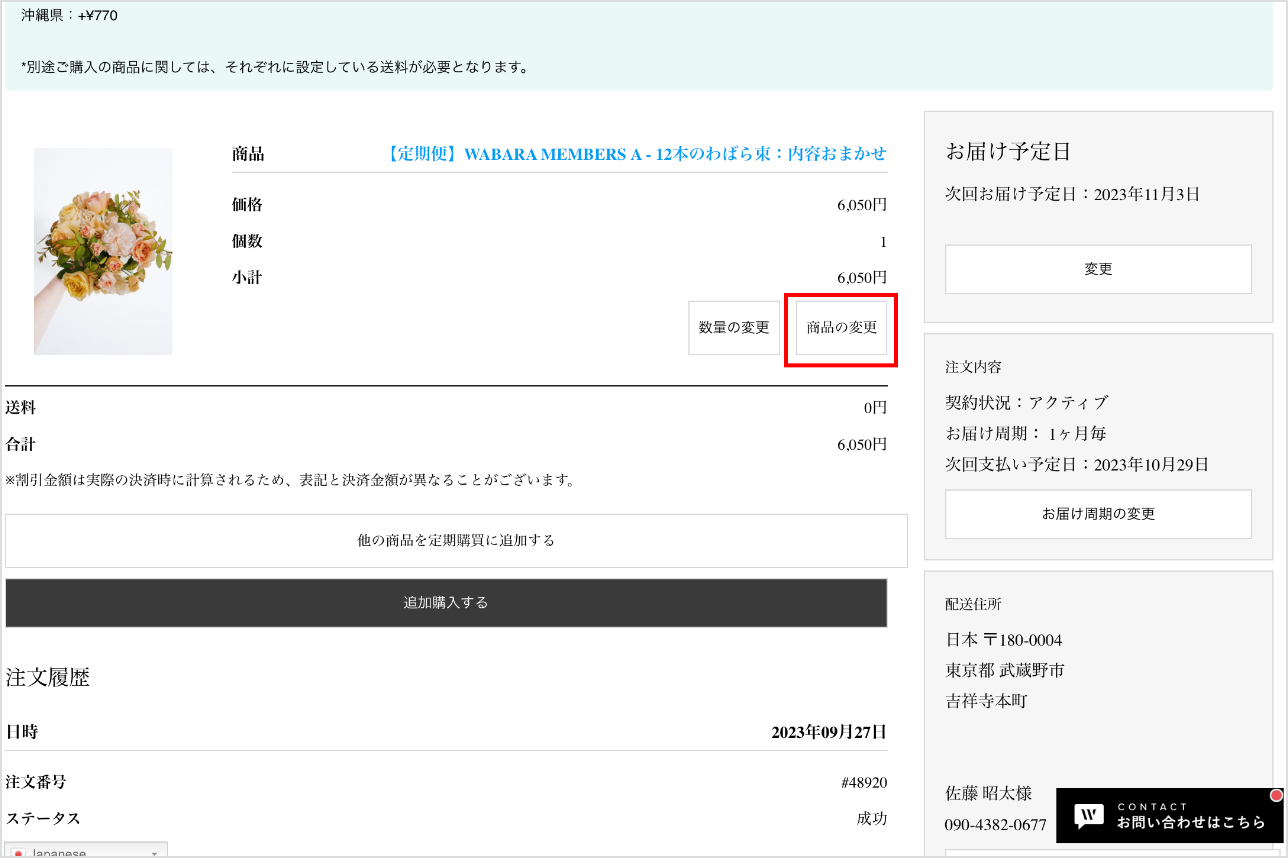The height and width of the screenshot is (858, 1288).
Task: Click order number #48920
Action: [x=863, y=782]
